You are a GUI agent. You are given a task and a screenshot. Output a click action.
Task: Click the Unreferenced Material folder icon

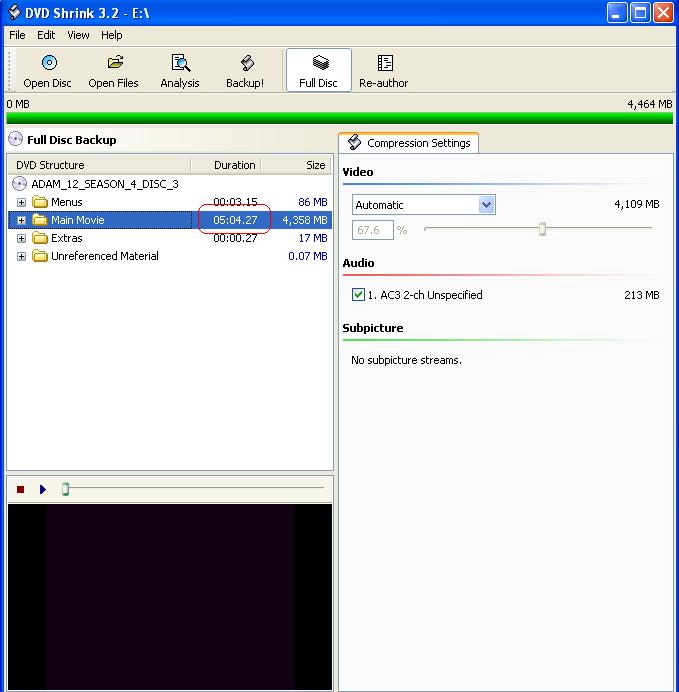click(40, 256)
